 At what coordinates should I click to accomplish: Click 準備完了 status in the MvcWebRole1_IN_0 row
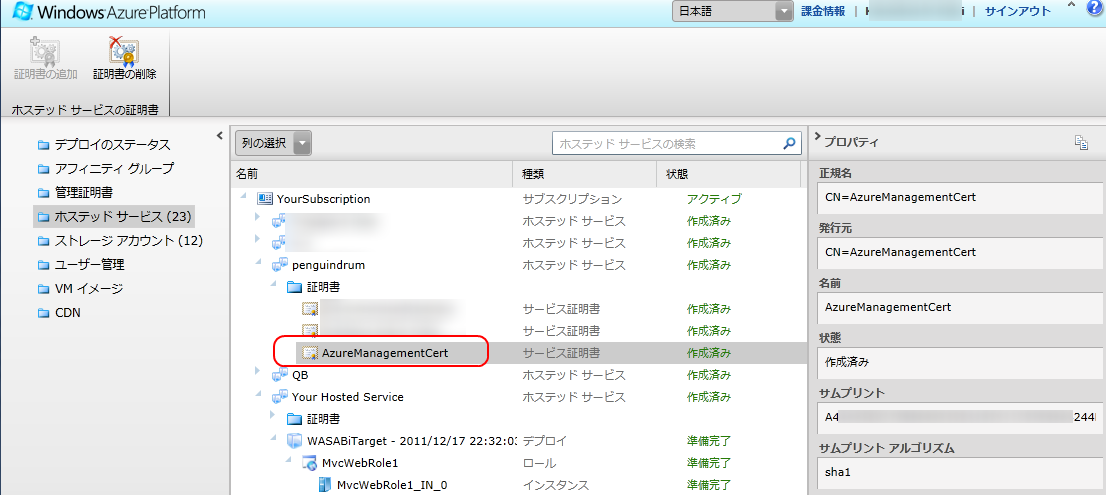(709, 485)
